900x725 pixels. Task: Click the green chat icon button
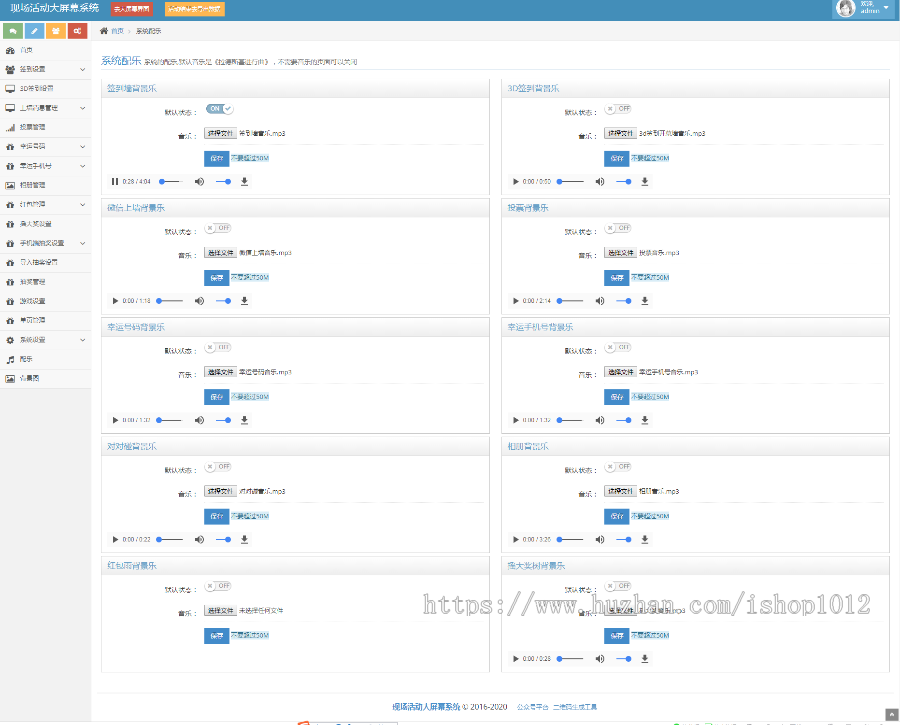pos(13,31)
